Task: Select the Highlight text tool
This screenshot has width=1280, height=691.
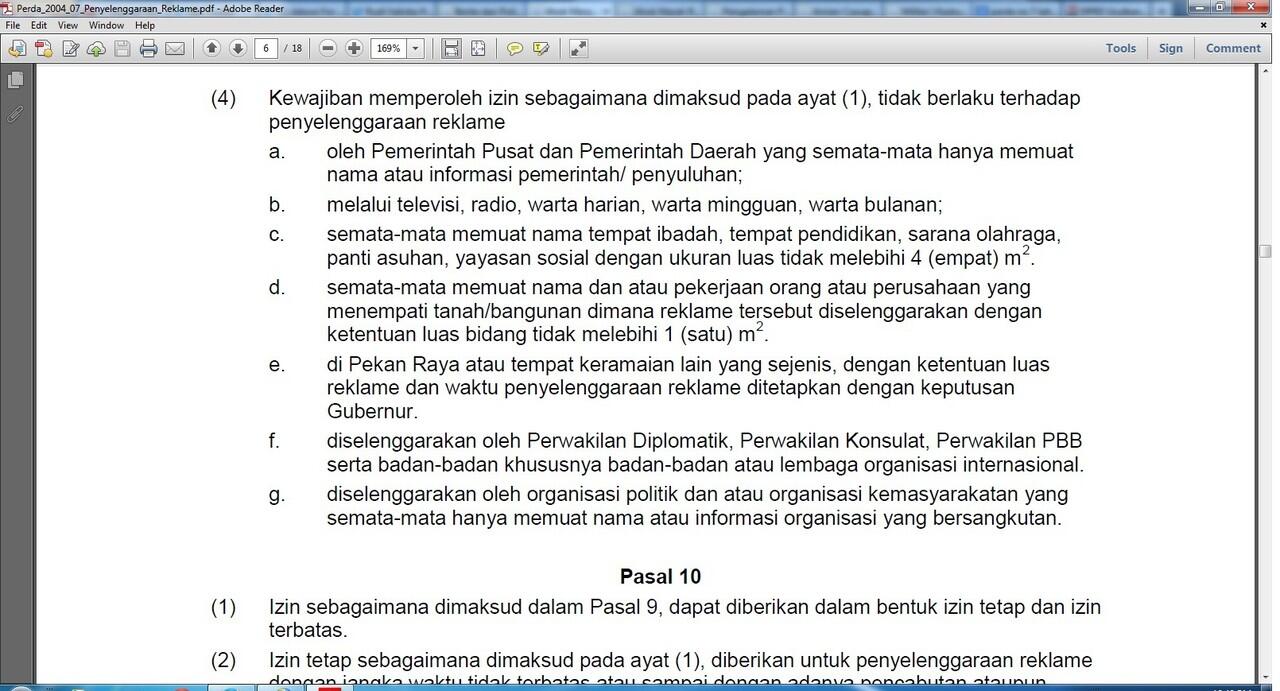Action: click(541, 48)
